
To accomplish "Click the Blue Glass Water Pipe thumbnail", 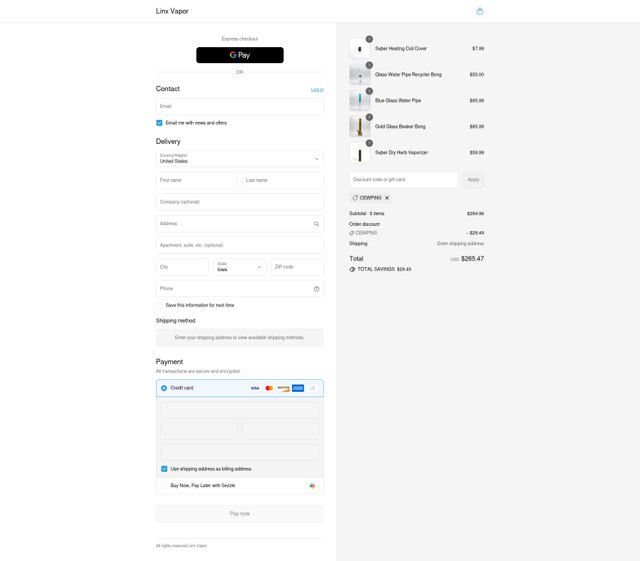I will tap(360, 100).
